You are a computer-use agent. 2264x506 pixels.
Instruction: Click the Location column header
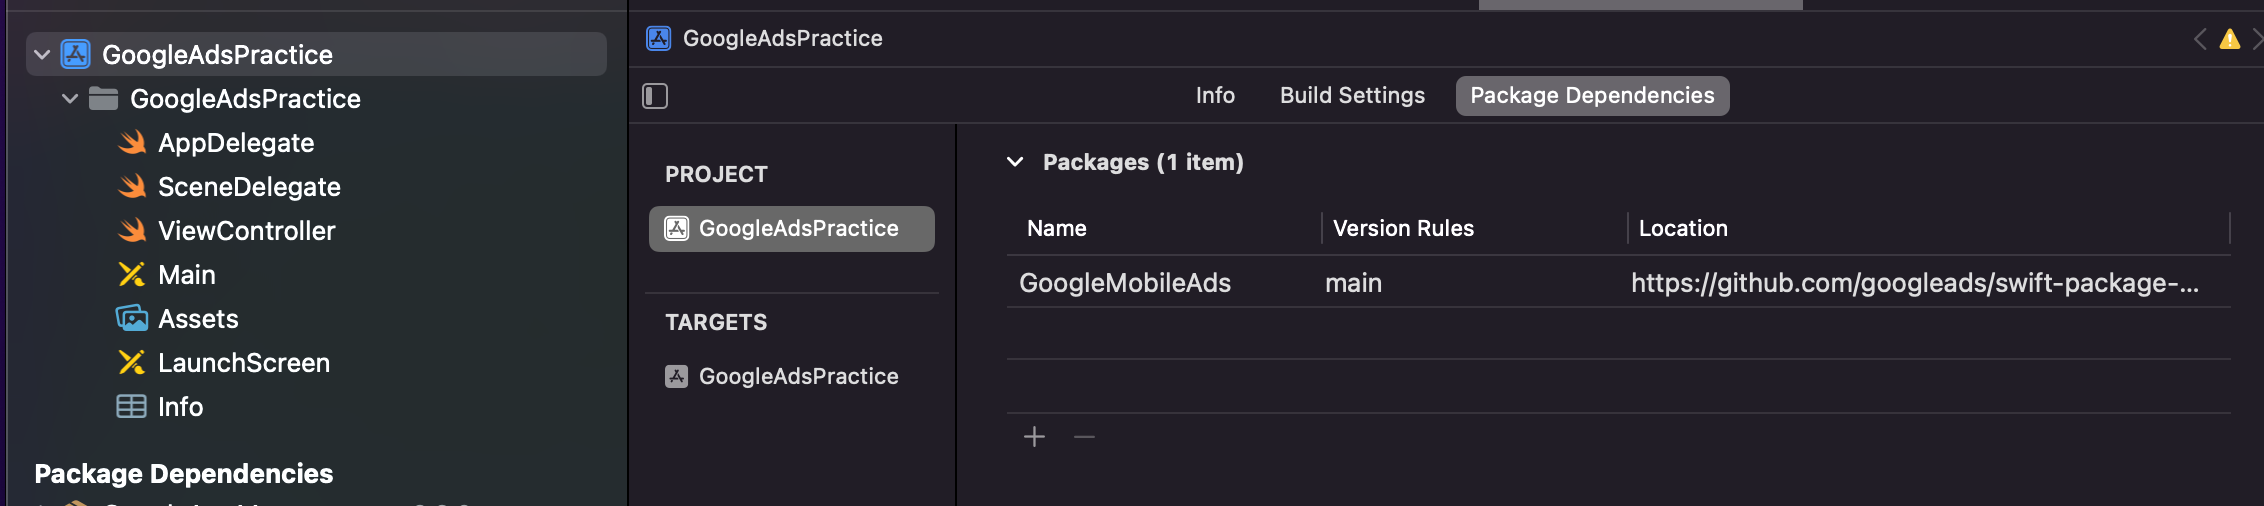[1683, 228]
